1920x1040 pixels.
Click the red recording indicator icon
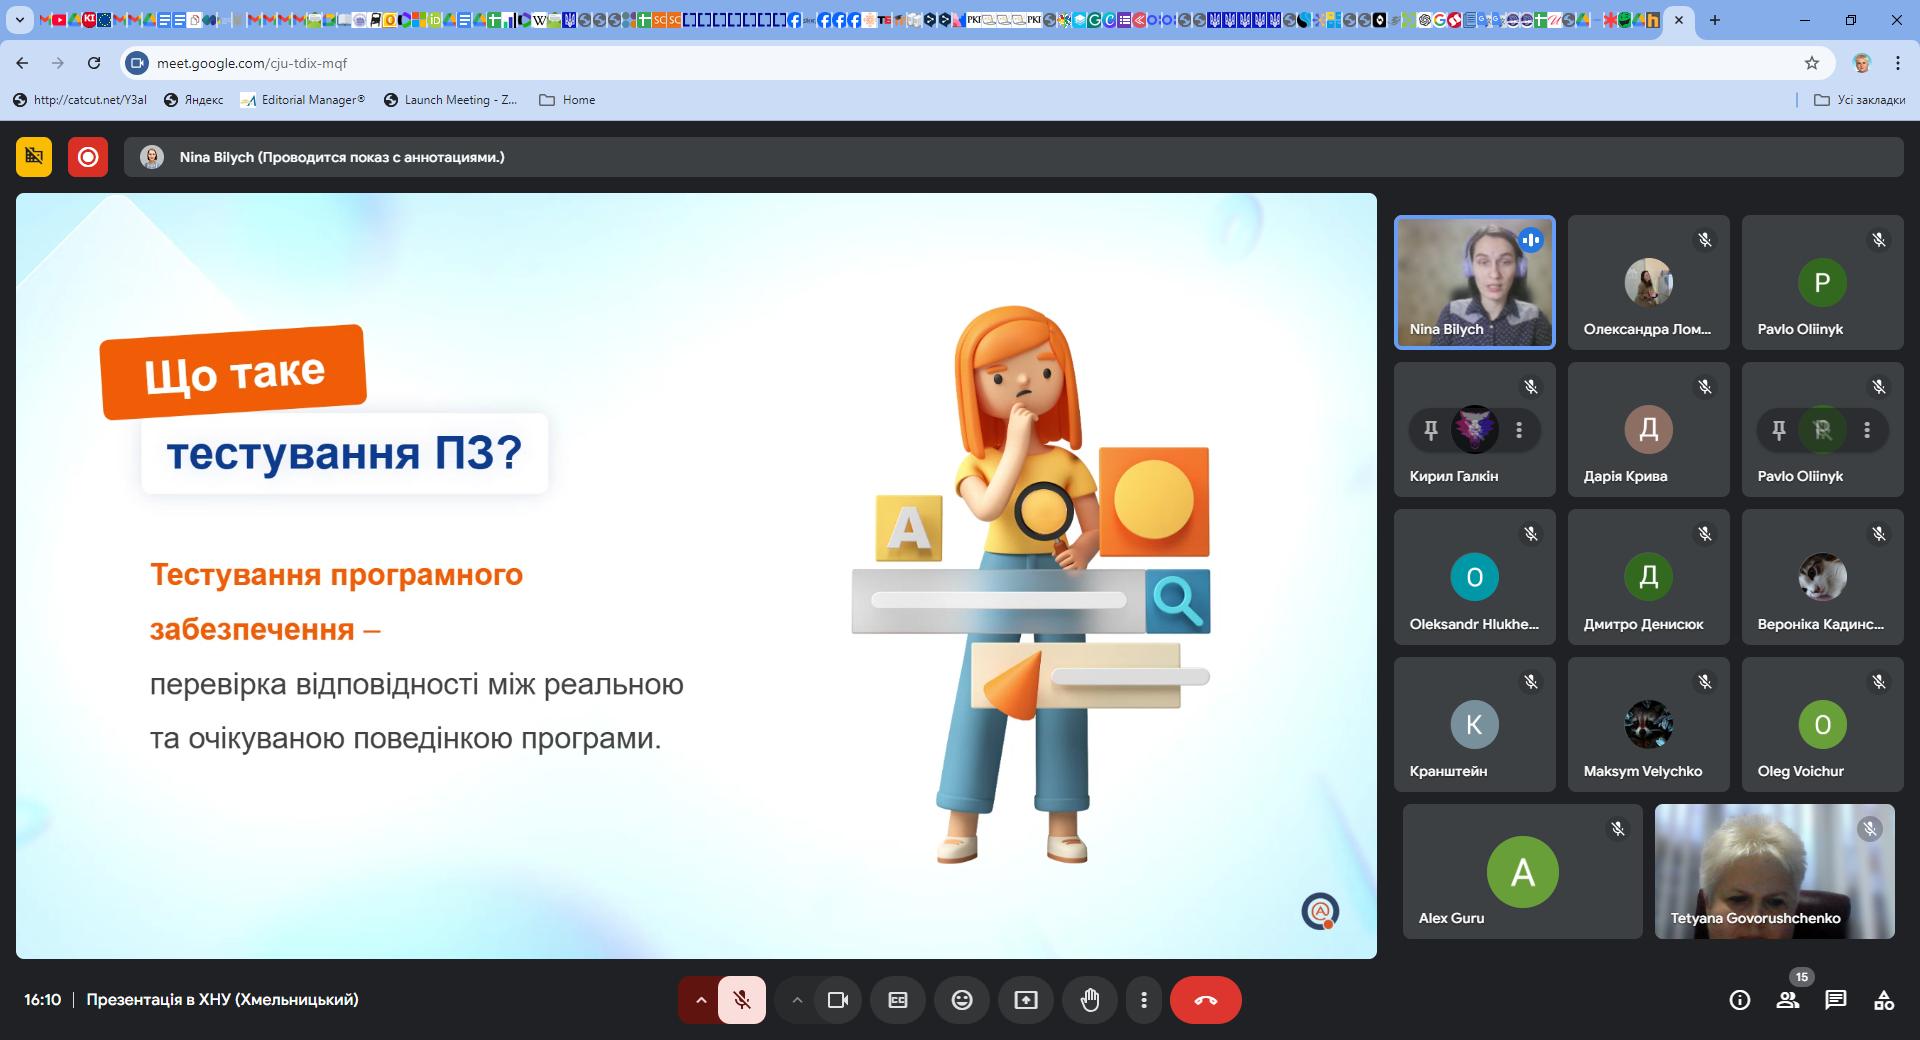pos(88,157)
